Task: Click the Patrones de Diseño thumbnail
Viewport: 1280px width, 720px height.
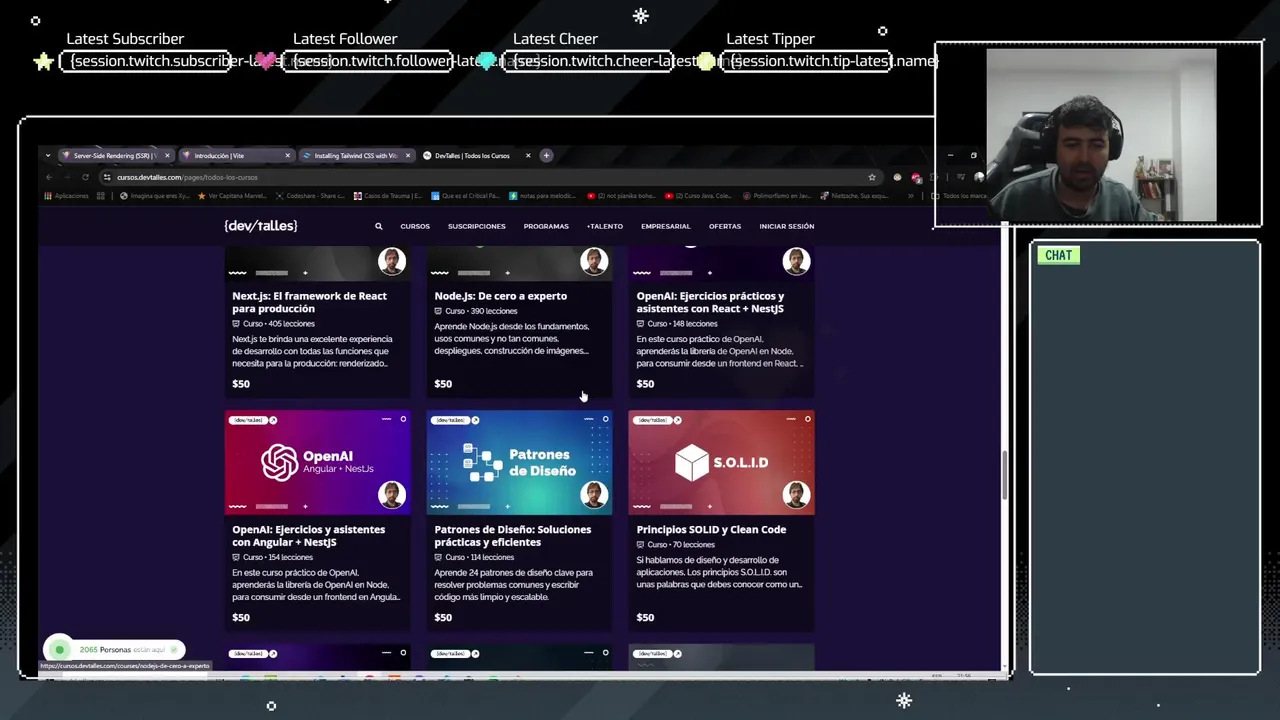Action: pos(519,463)
